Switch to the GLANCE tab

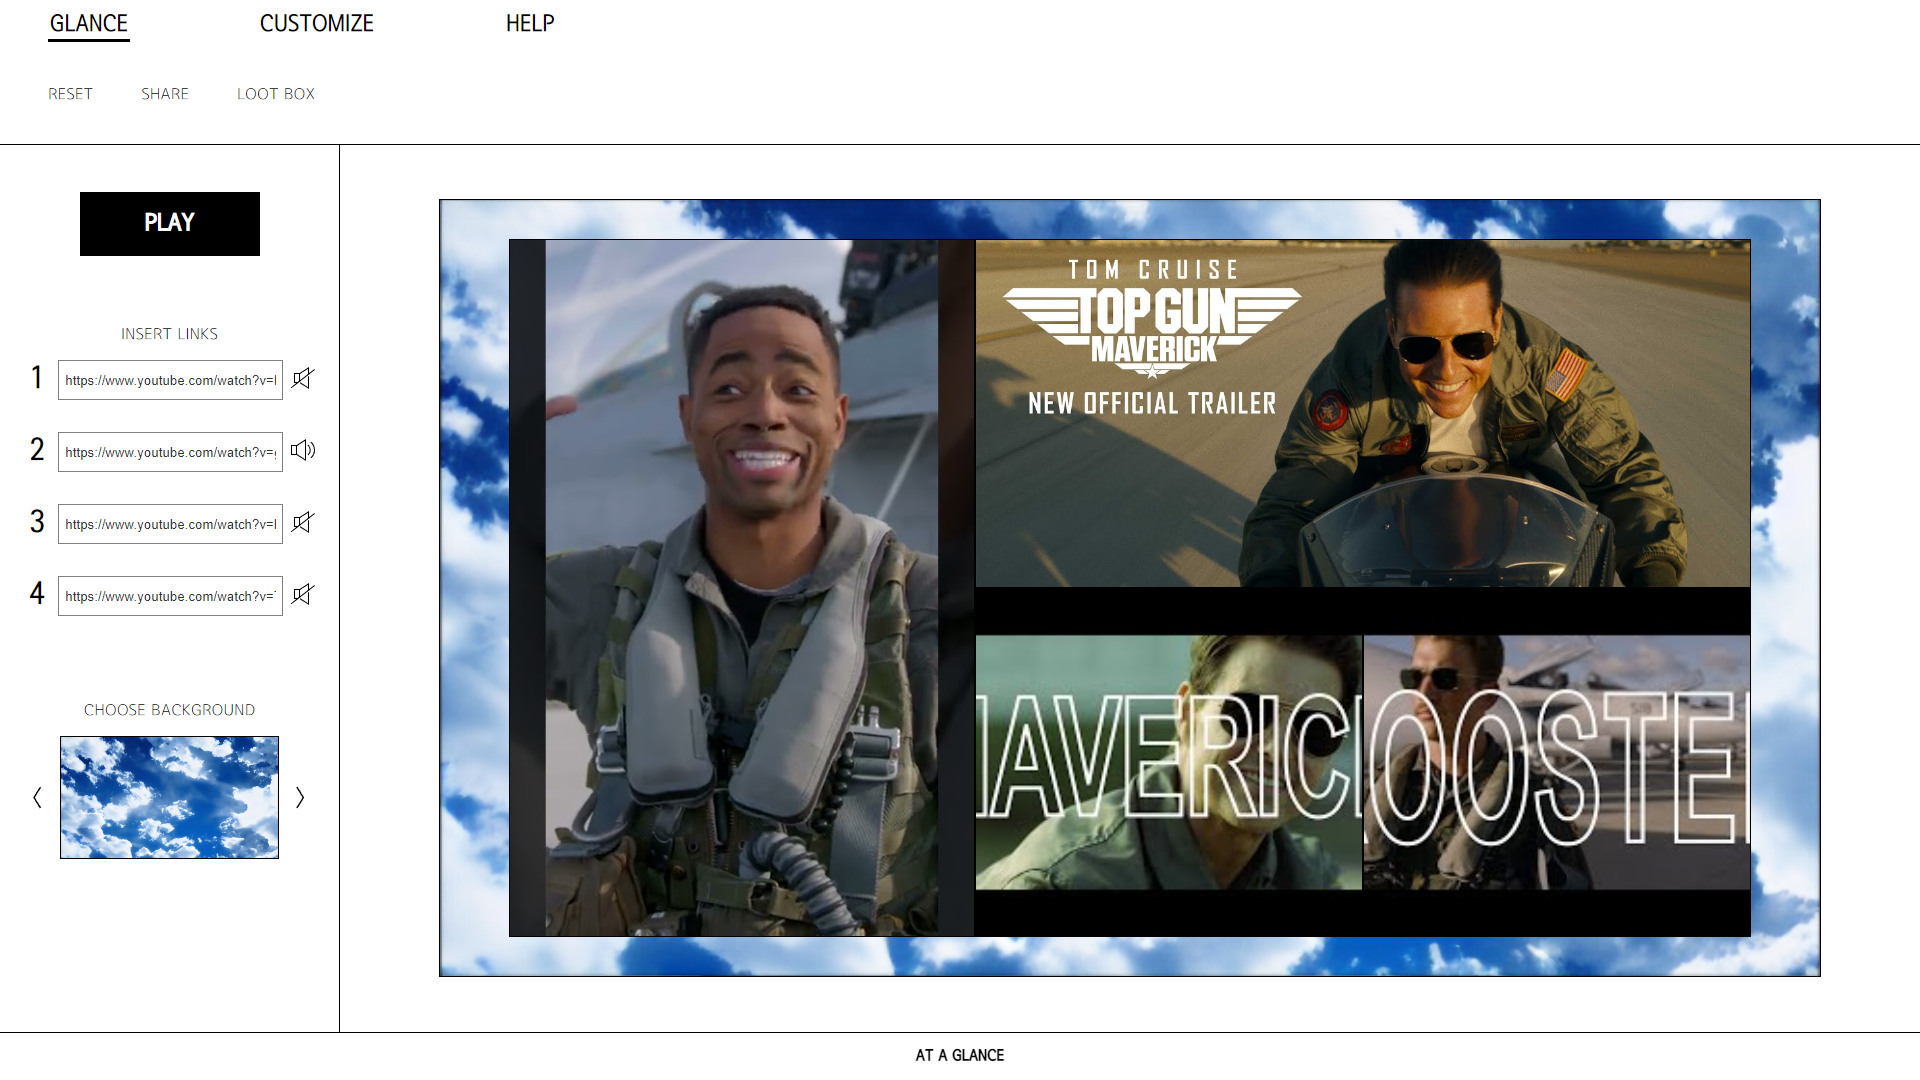(x=89, y=24)
